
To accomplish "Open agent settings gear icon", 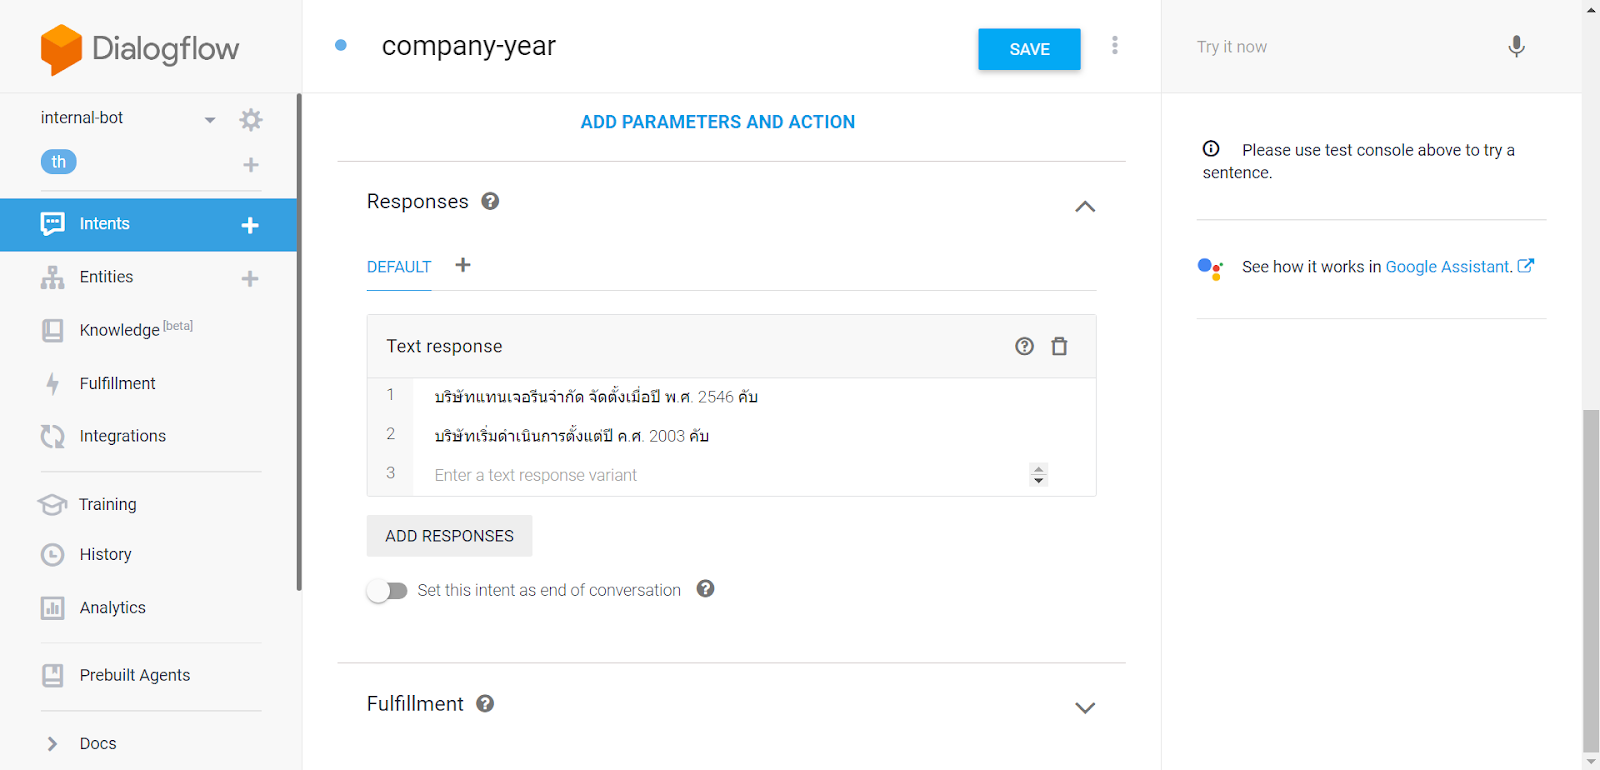I will coord(251,120).
